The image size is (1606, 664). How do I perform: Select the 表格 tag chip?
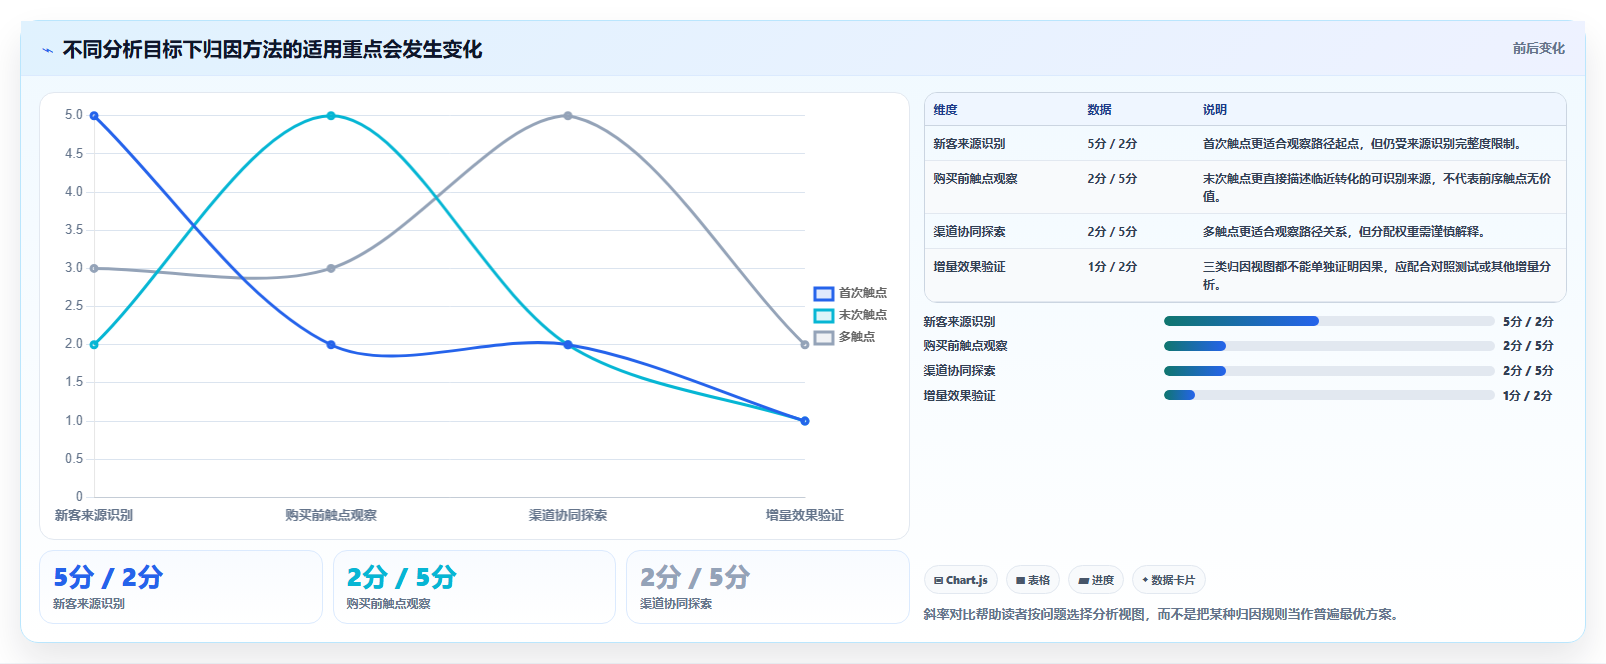click(1033, 580)
